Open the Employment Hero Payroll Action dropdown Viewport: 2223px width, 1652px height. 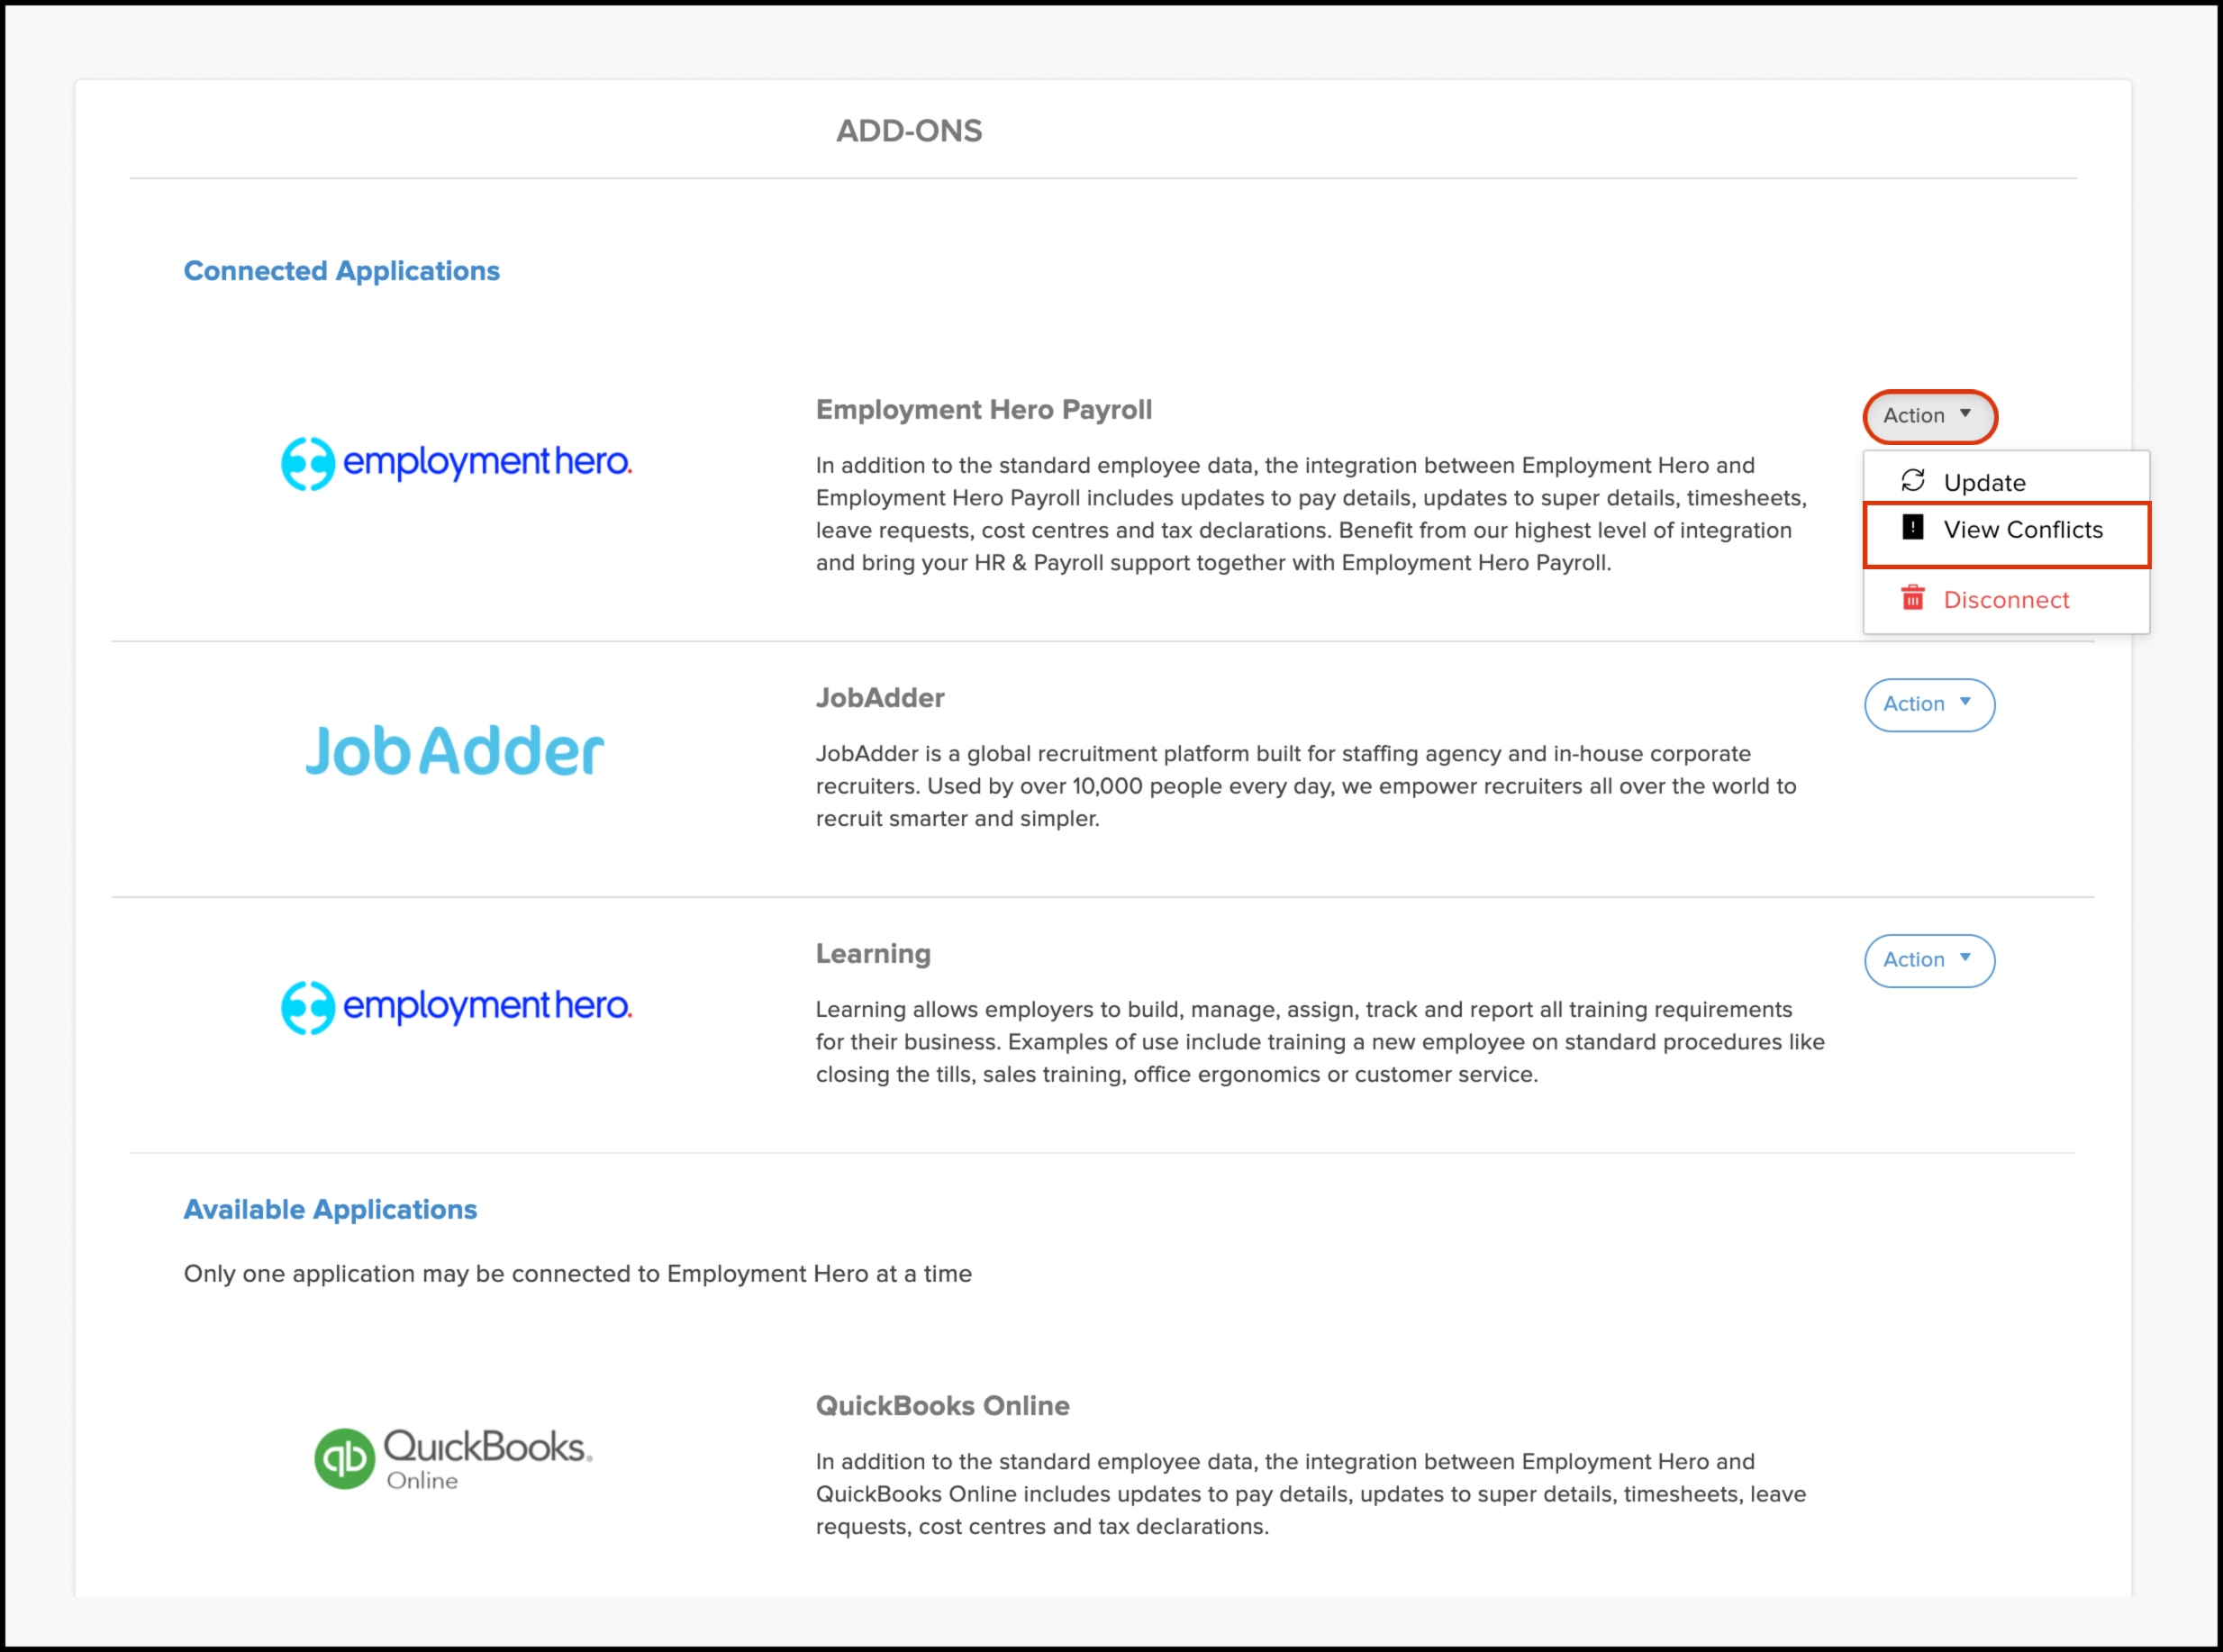pyautogui.click(x=1928, y=416)
